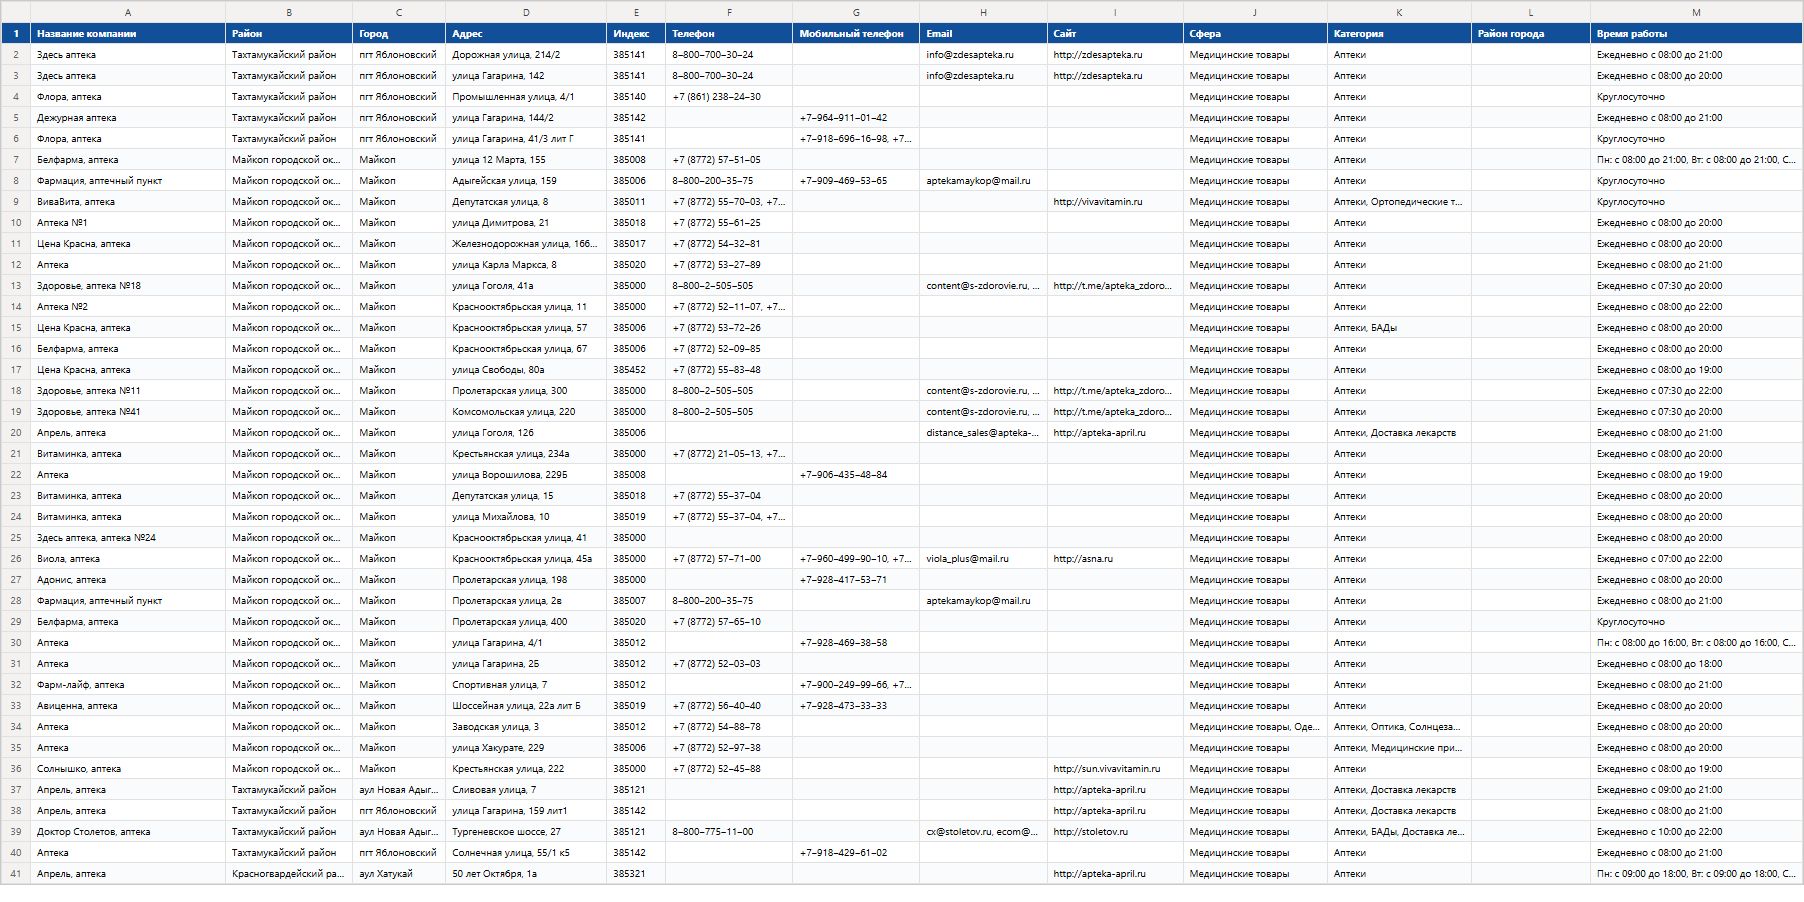Select the column J letter header
This screenshot has width=1804, height=902.
(x=1255, y=12)
